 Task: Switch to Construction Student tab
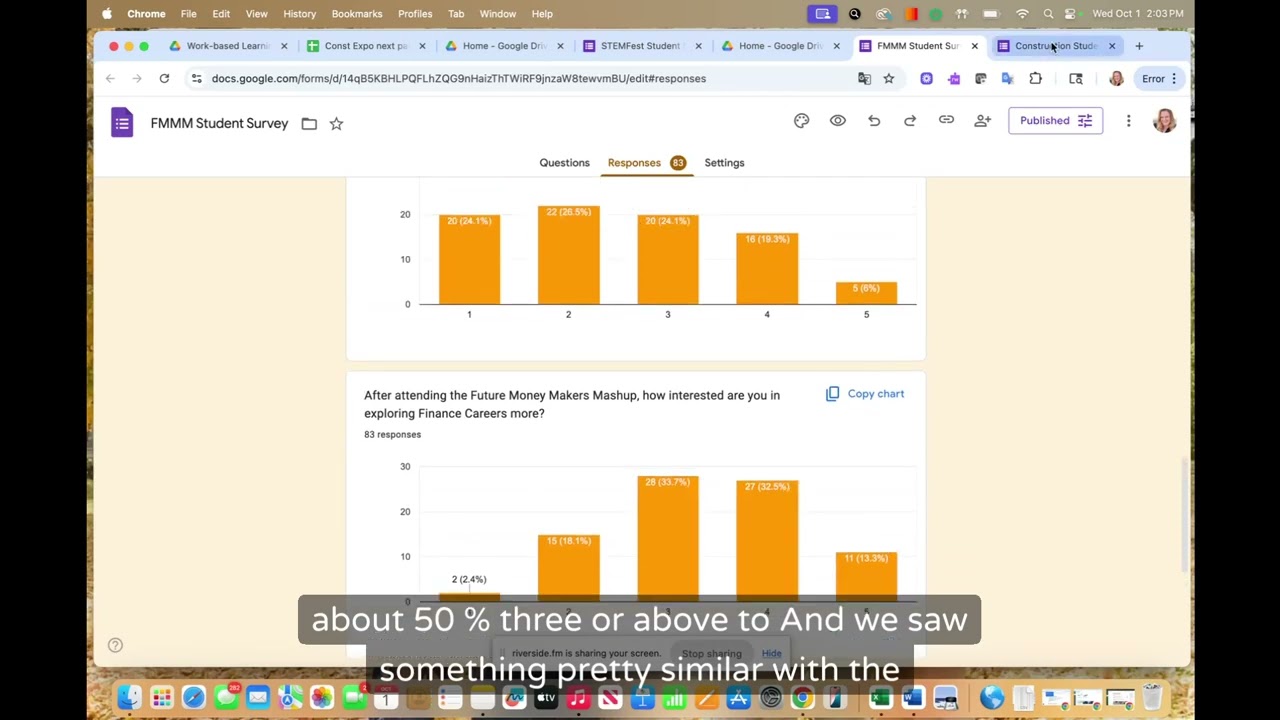pos(1055,46)
